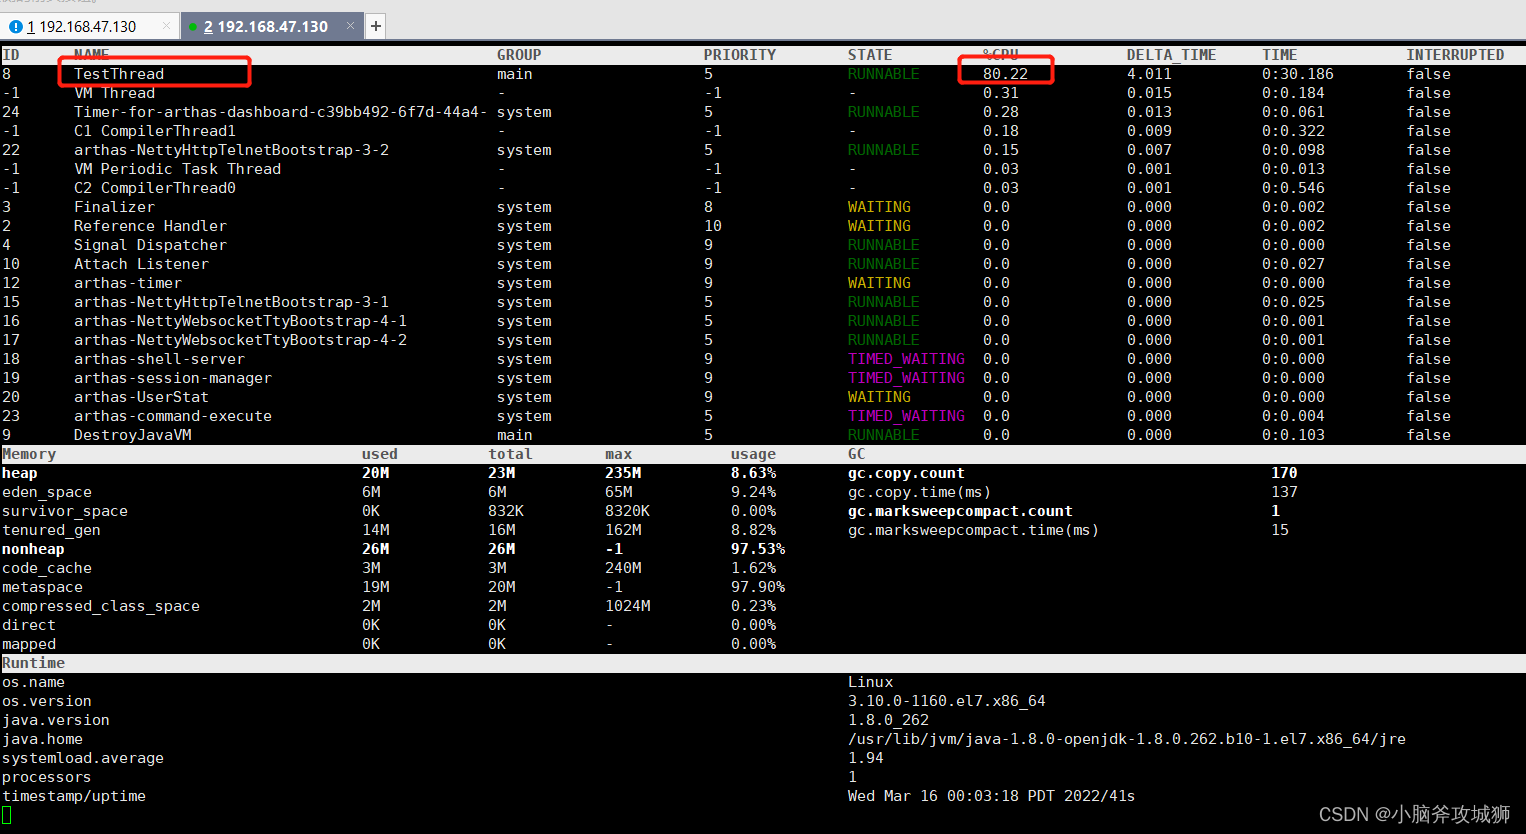Click arthas-NettyHttpTelnetBootstrap-3-2 thread name
Image resolution: width=1526 pixels, height=834 pixels.
coord(232,150)
